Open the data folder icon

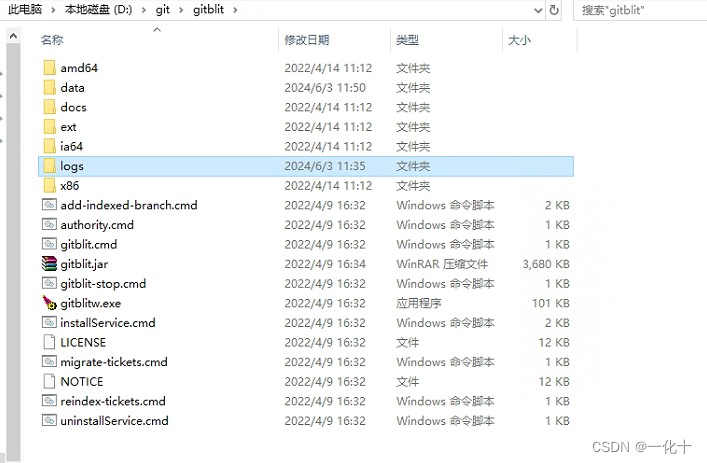tap(50, 87)
